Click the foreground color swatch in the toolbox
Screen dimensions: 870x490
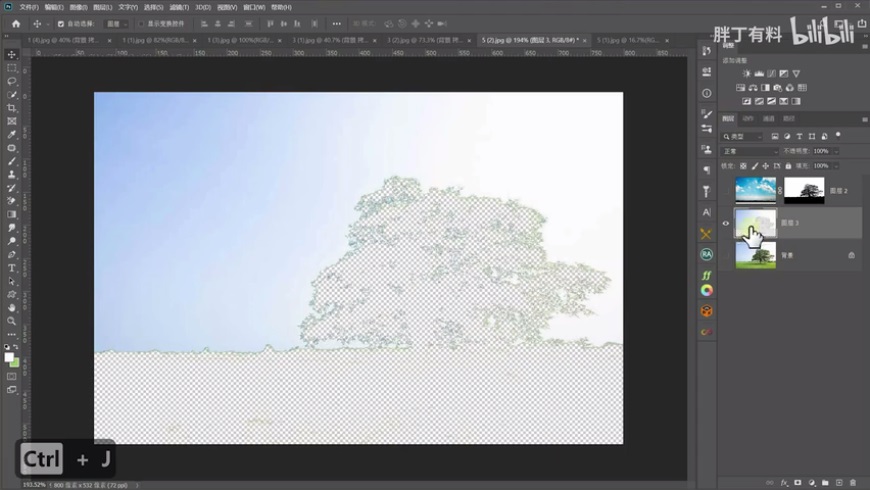point(9,357)
